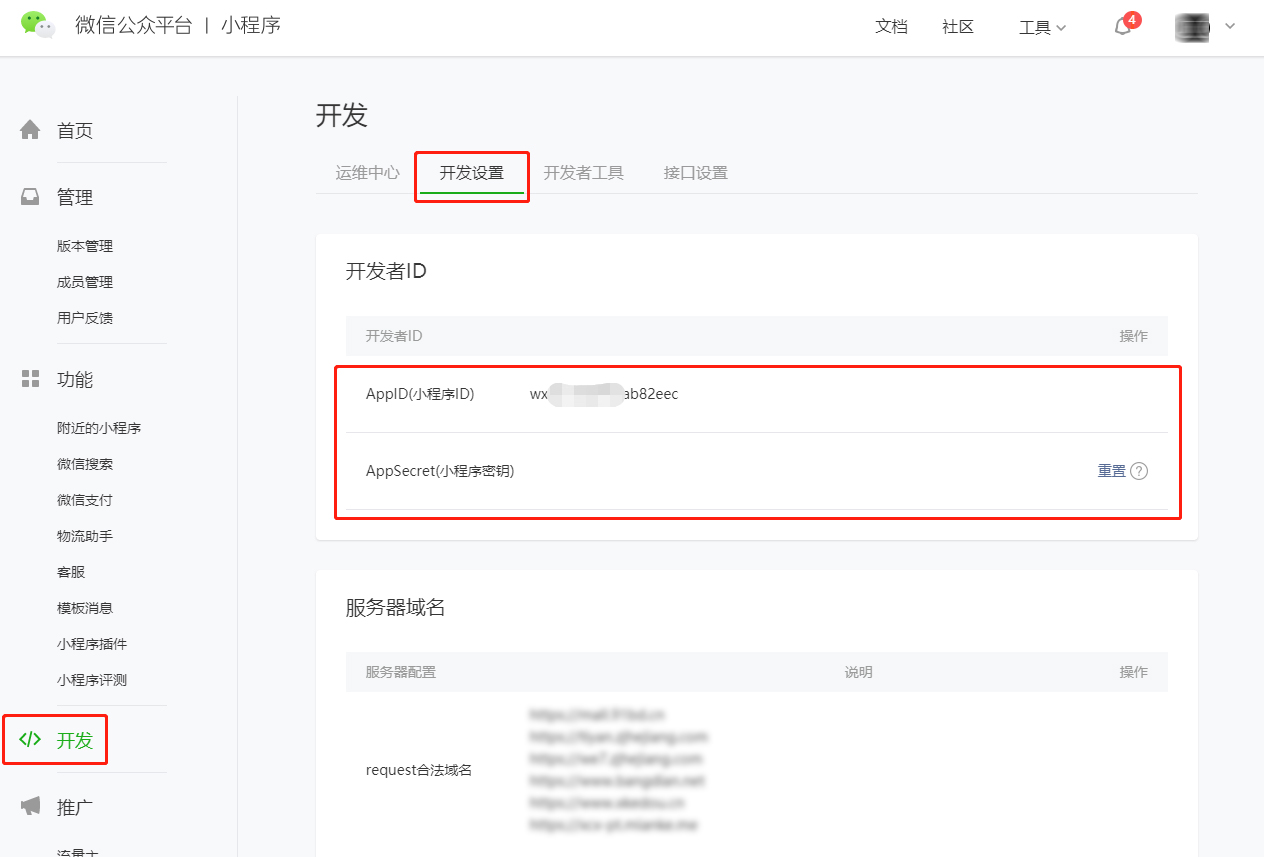Open 物流助手 in the sidebar
The width and height of the screenshot is (1264, 857).
85,536
